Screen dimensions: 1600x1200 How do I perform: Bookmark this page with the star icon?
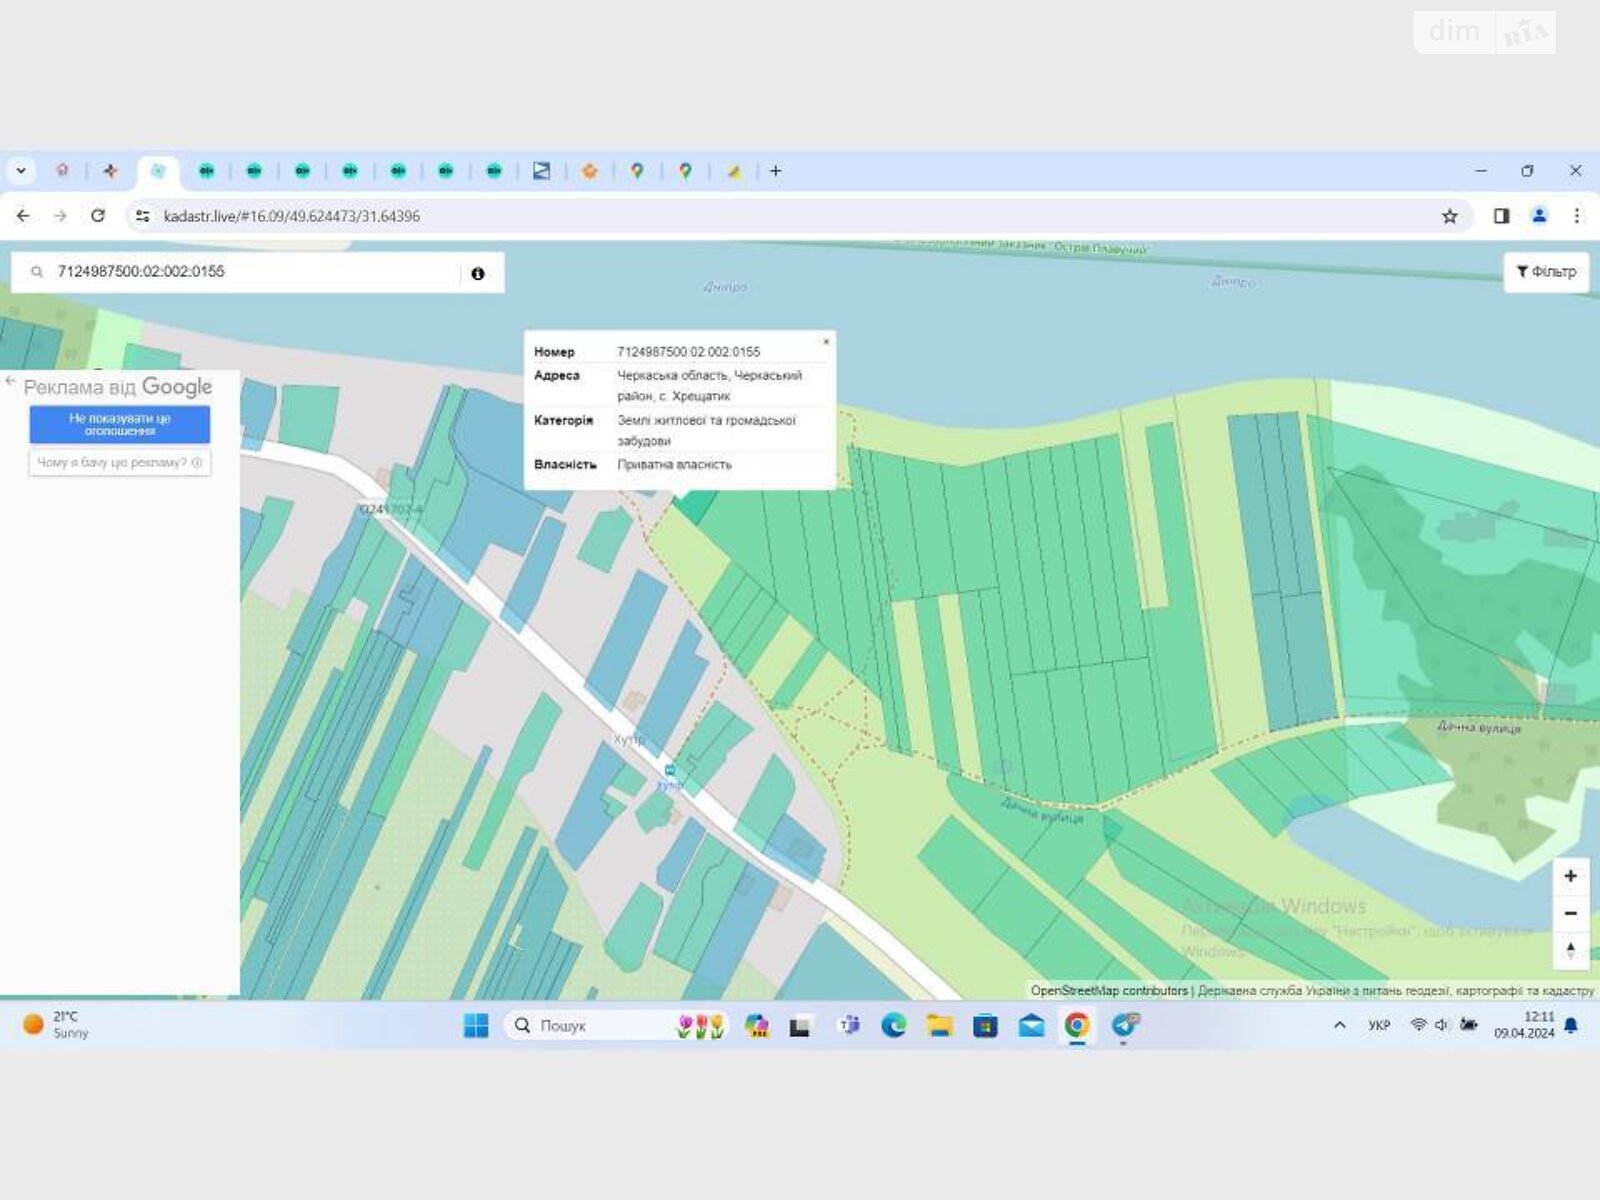tap(1449, 216)
